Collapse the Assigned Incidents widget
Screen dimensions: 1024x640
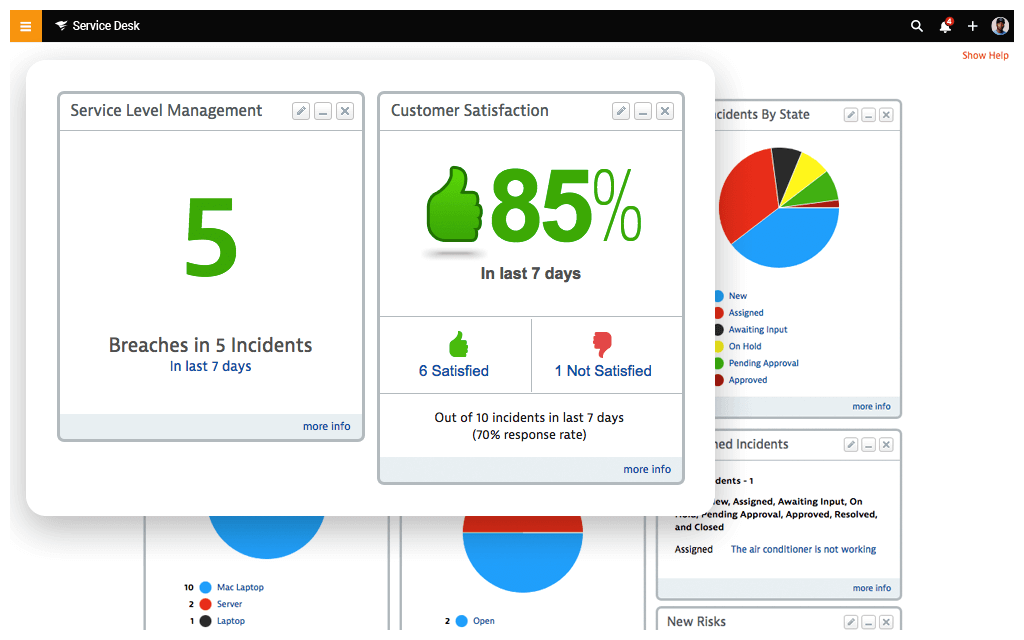[x=868, y=444]
